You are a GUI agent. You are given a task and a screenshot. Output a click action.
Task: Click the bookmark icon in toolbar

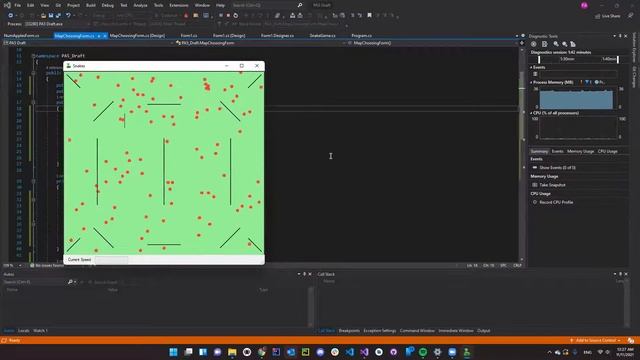tap(369, 16)
